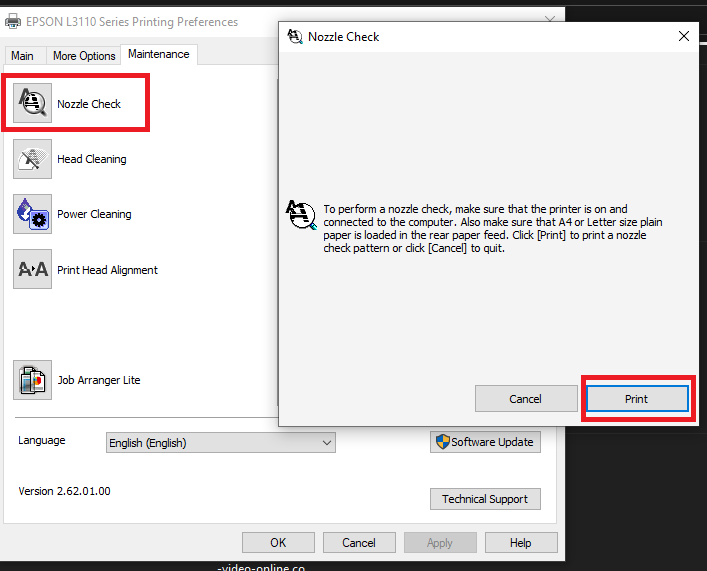Click the magnifier icon beside dialog instructions
707x571 pixels.
click(x=301, y=215)
